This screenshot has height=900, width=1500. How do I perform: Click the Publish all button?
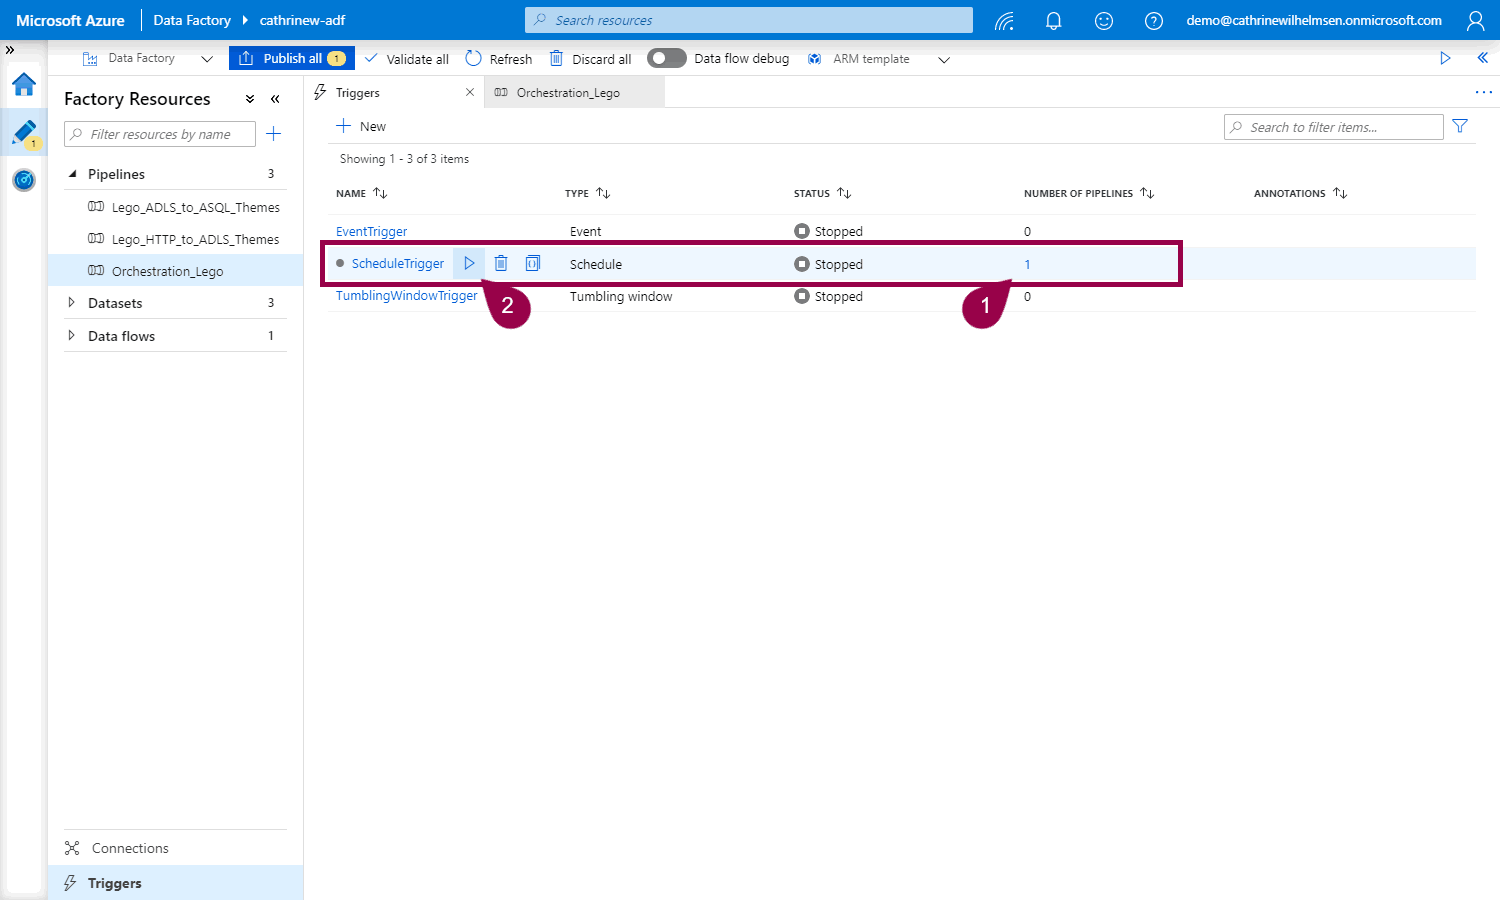coord(291,58)
